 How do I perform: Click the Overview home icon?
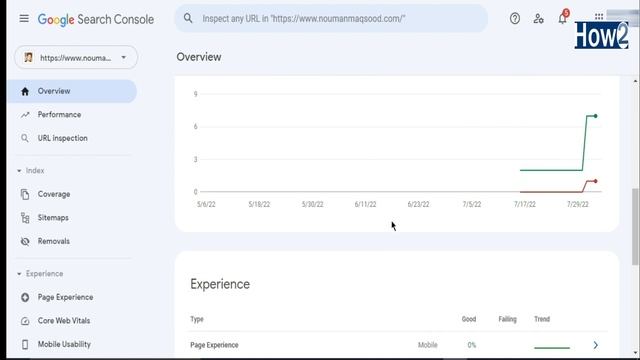point(25,91)
